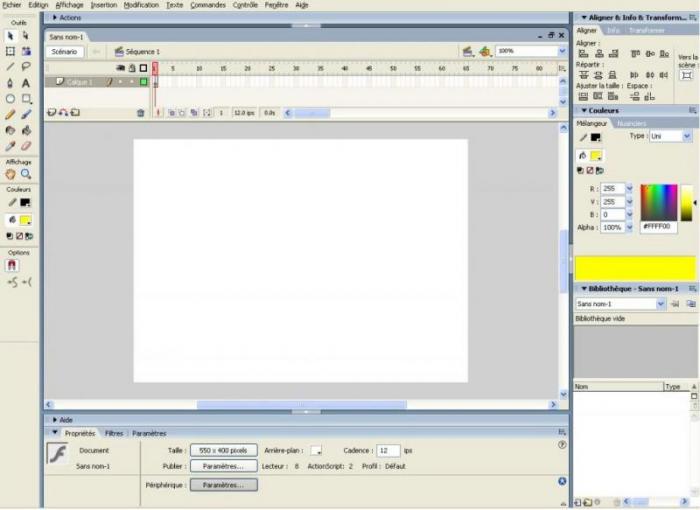Image resolution: width=700 pixels, height=510 pixels.
Task: Pick the Eyedropper tool
Action: click(10, 146)
